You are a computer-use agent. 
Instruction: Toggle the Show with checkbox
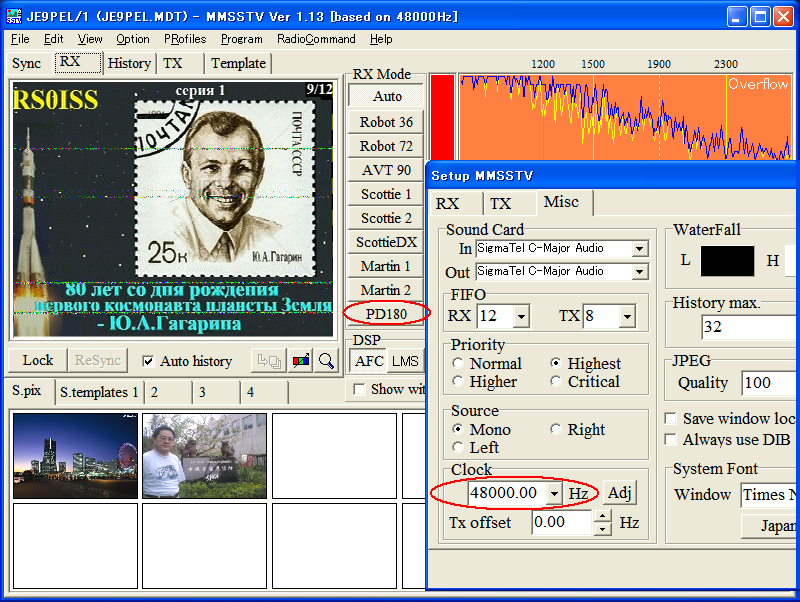tap(359, 389)
